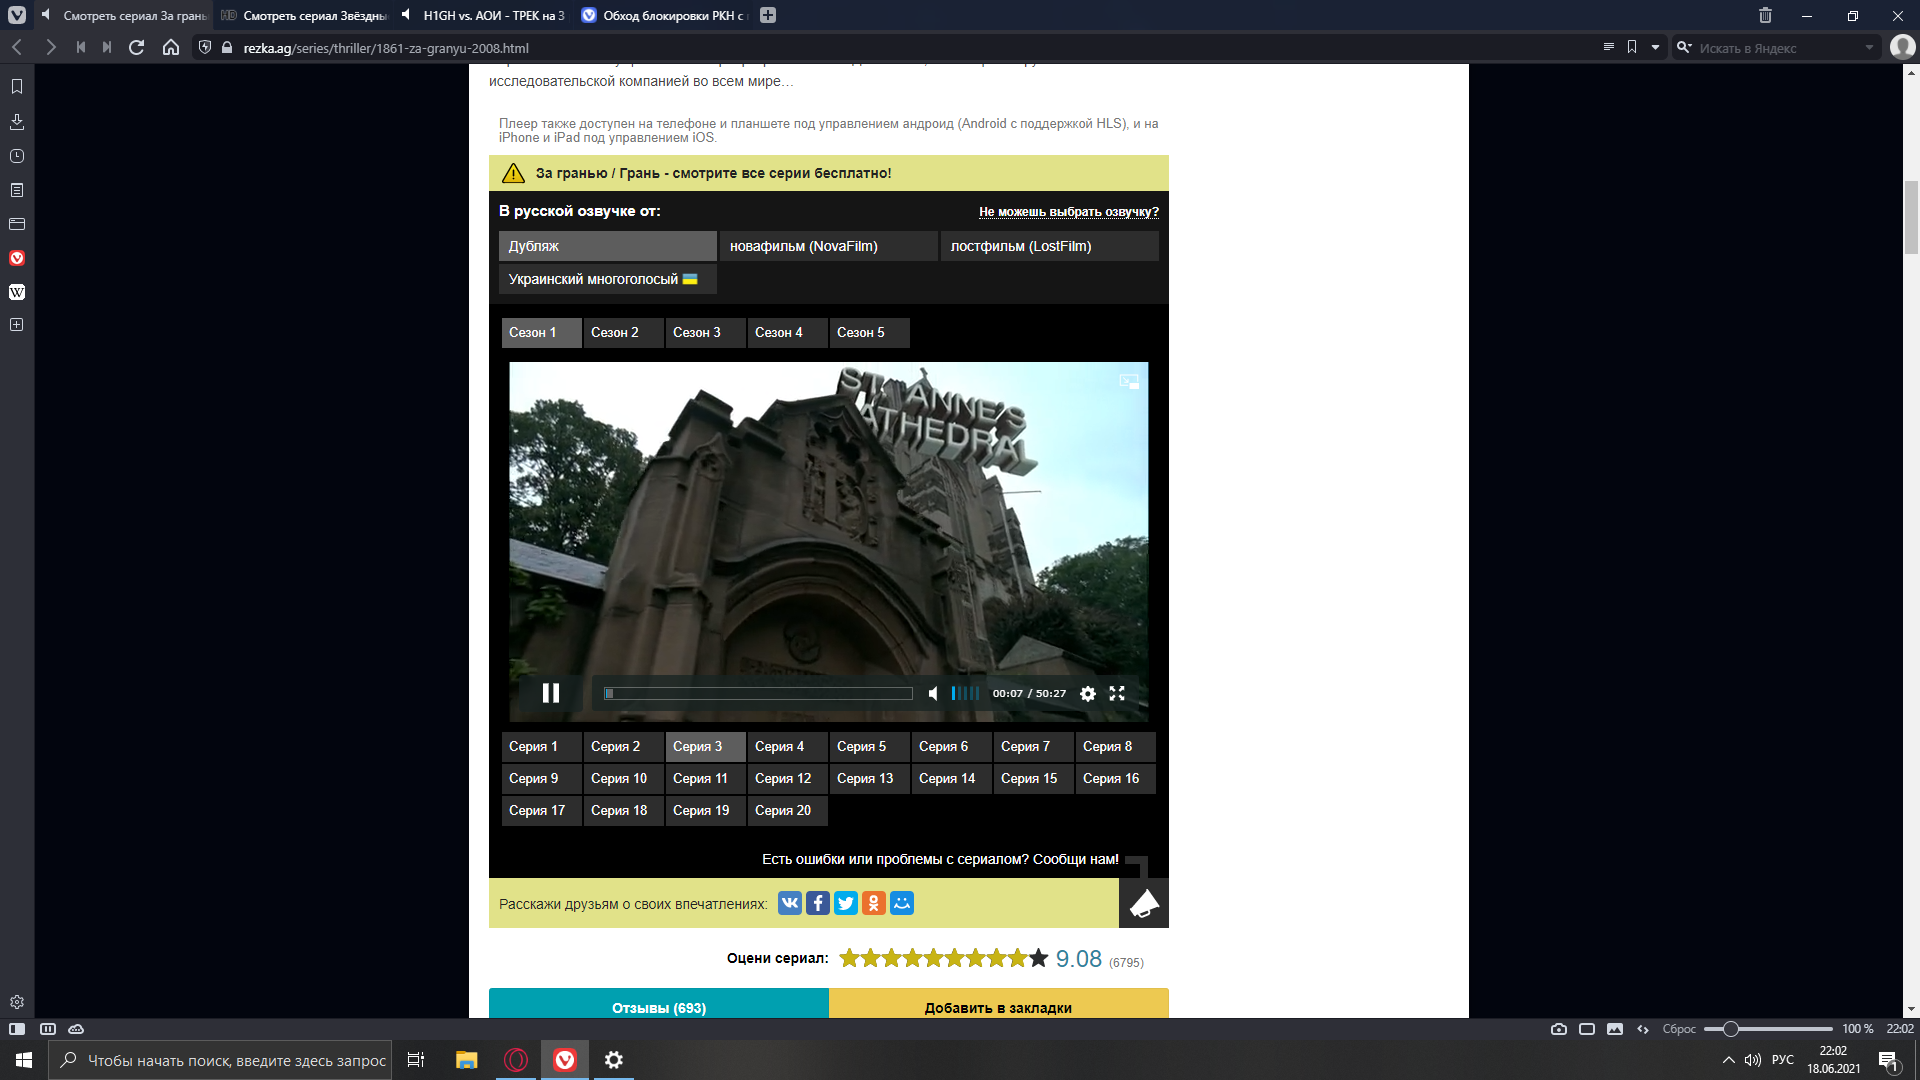Open player settings gear
The image size is (1920, 1080).
coord(1088,693)
